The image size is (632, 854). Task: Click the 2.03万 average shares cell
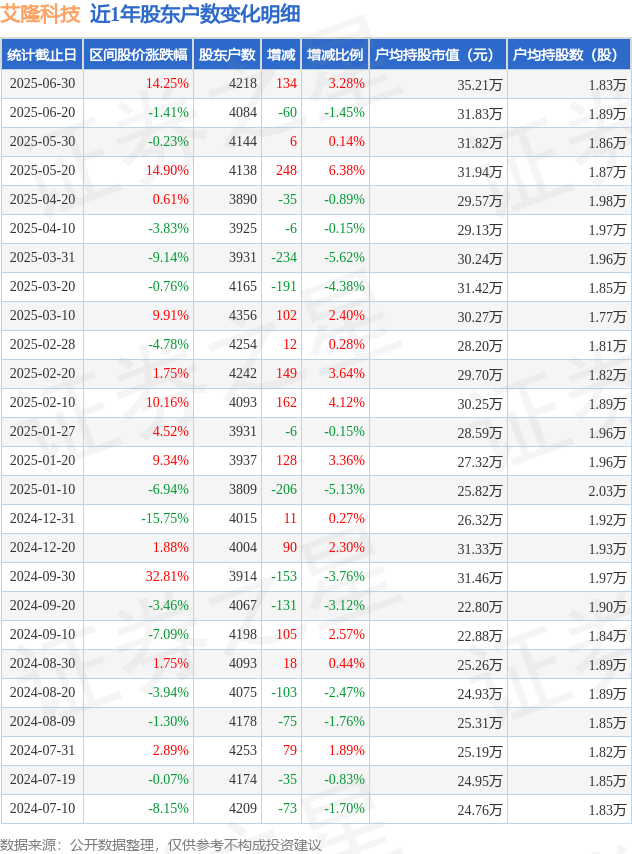click(607, 491)
